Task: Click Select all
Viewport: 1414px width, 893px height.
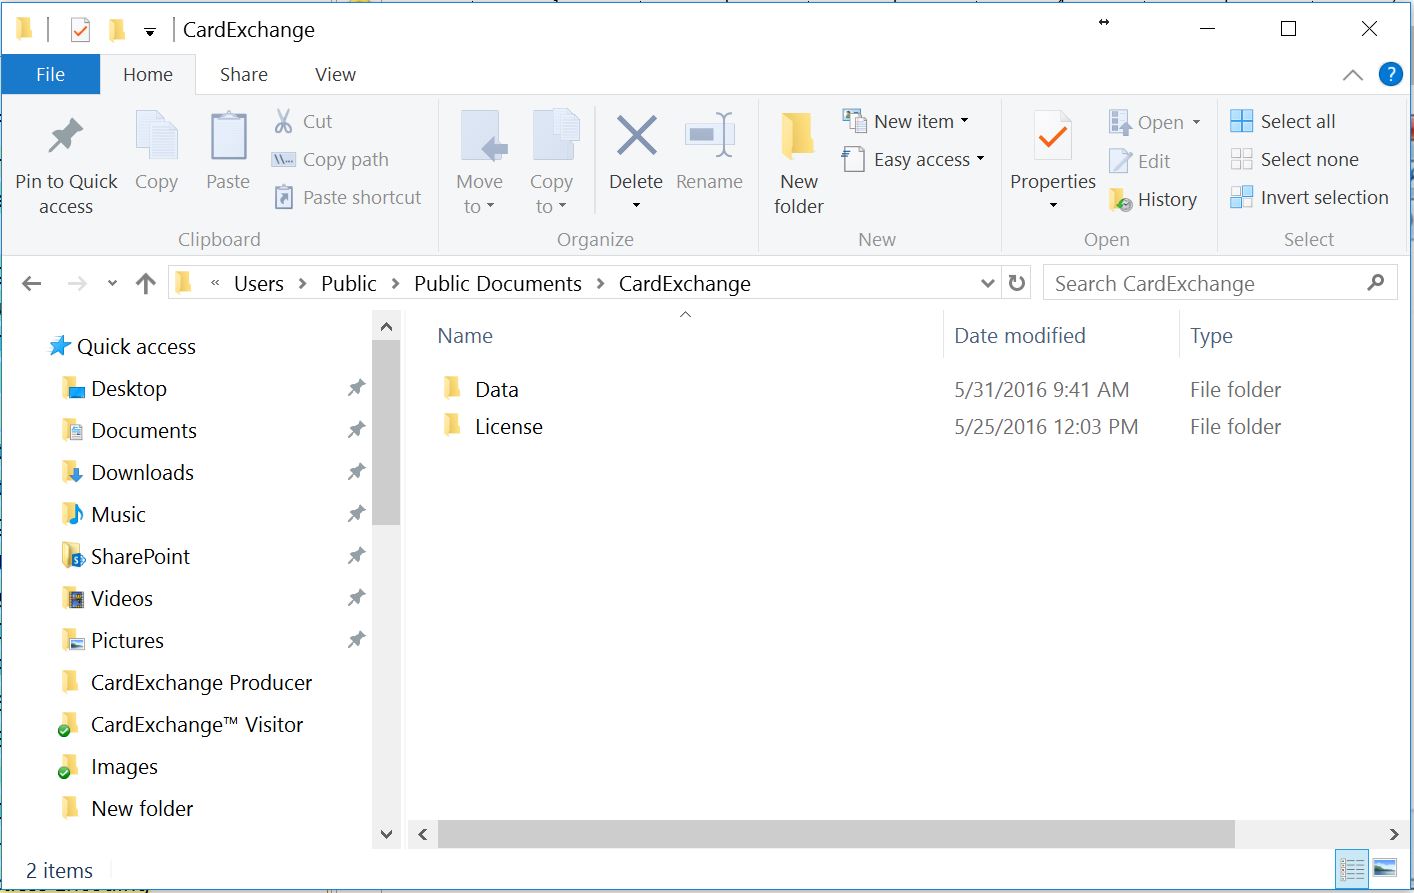Action: [x=1283, y=121]
